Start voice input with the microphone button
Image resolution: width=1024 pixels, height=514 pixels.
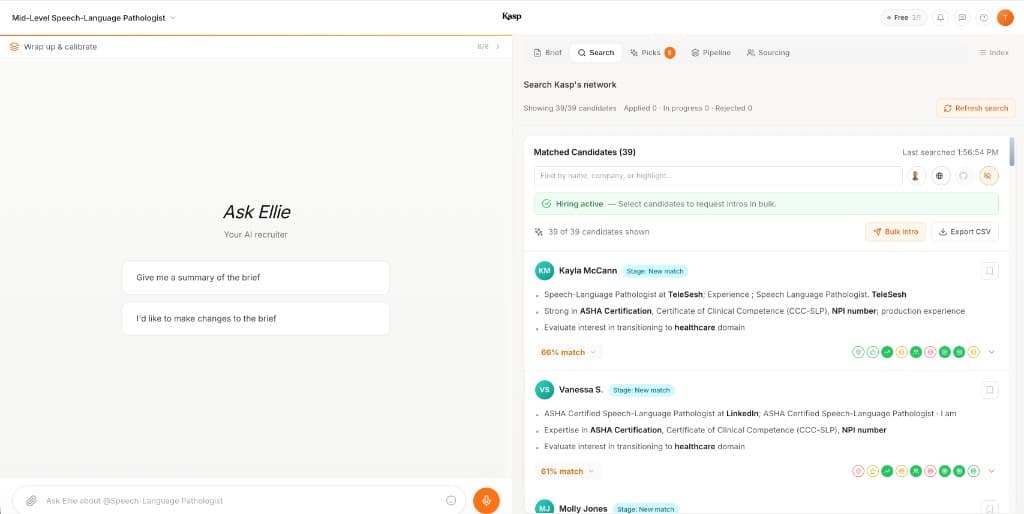coord(486,501)
